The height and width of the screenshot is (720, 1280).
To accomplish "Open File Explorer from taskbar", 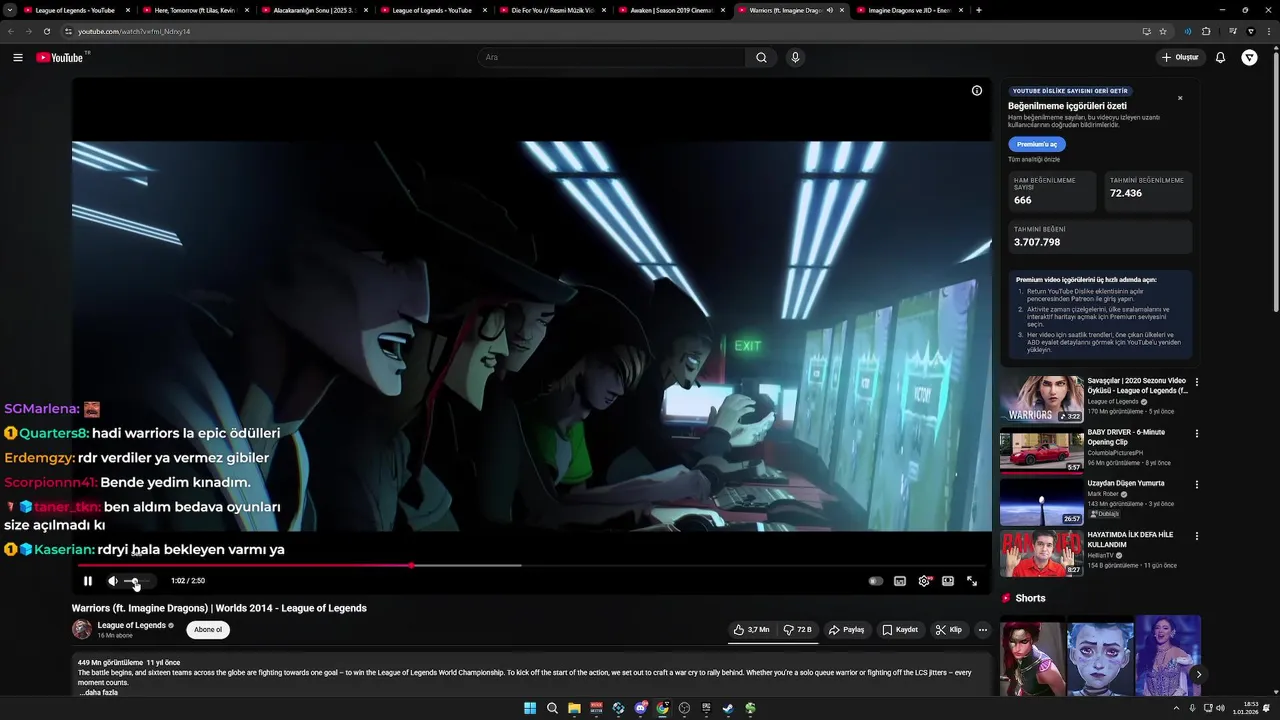I will click(574, 708).
